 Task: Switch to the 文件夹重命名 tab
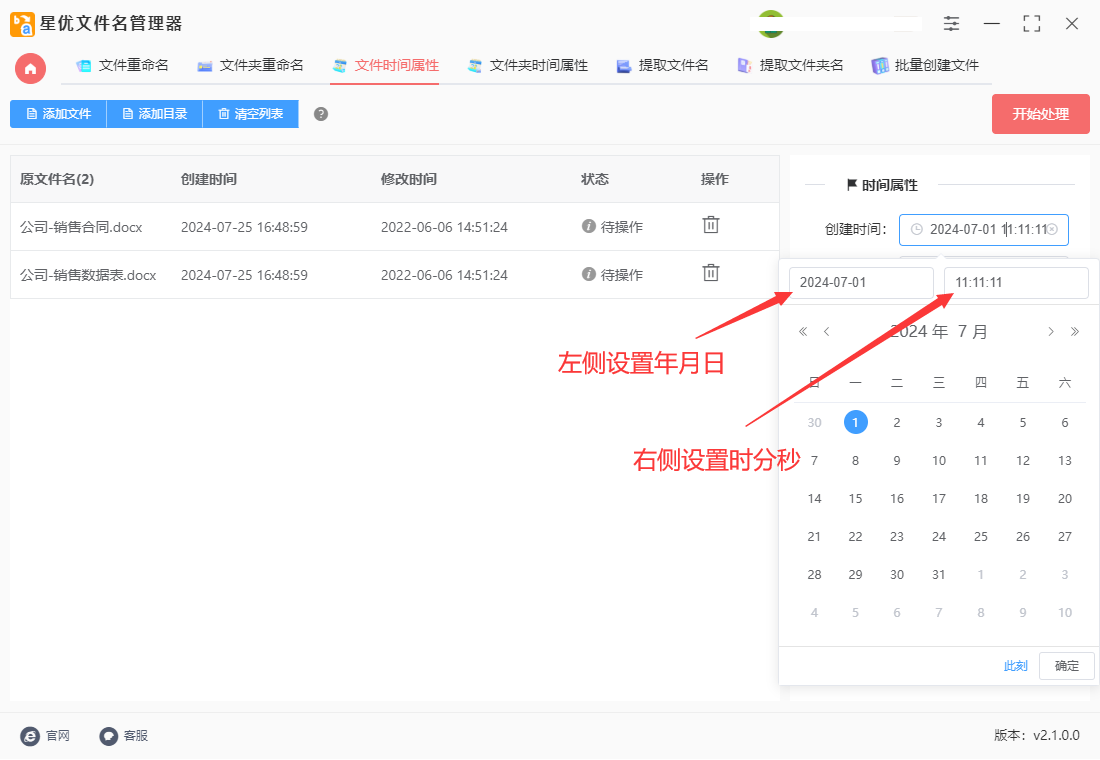click(x=250, y=66)
